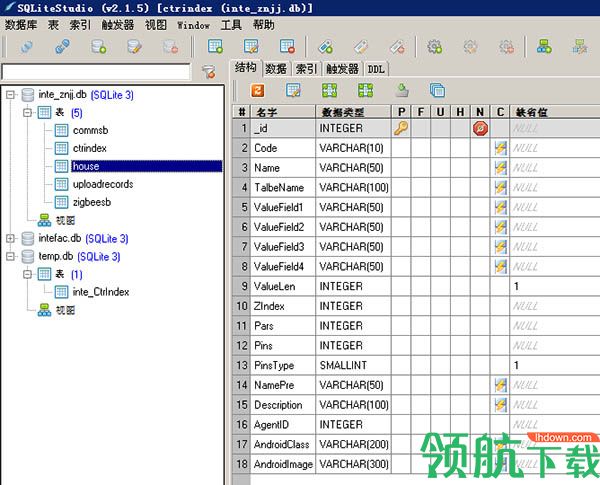Click the remove database toolbar icon

tap(170, 47)
